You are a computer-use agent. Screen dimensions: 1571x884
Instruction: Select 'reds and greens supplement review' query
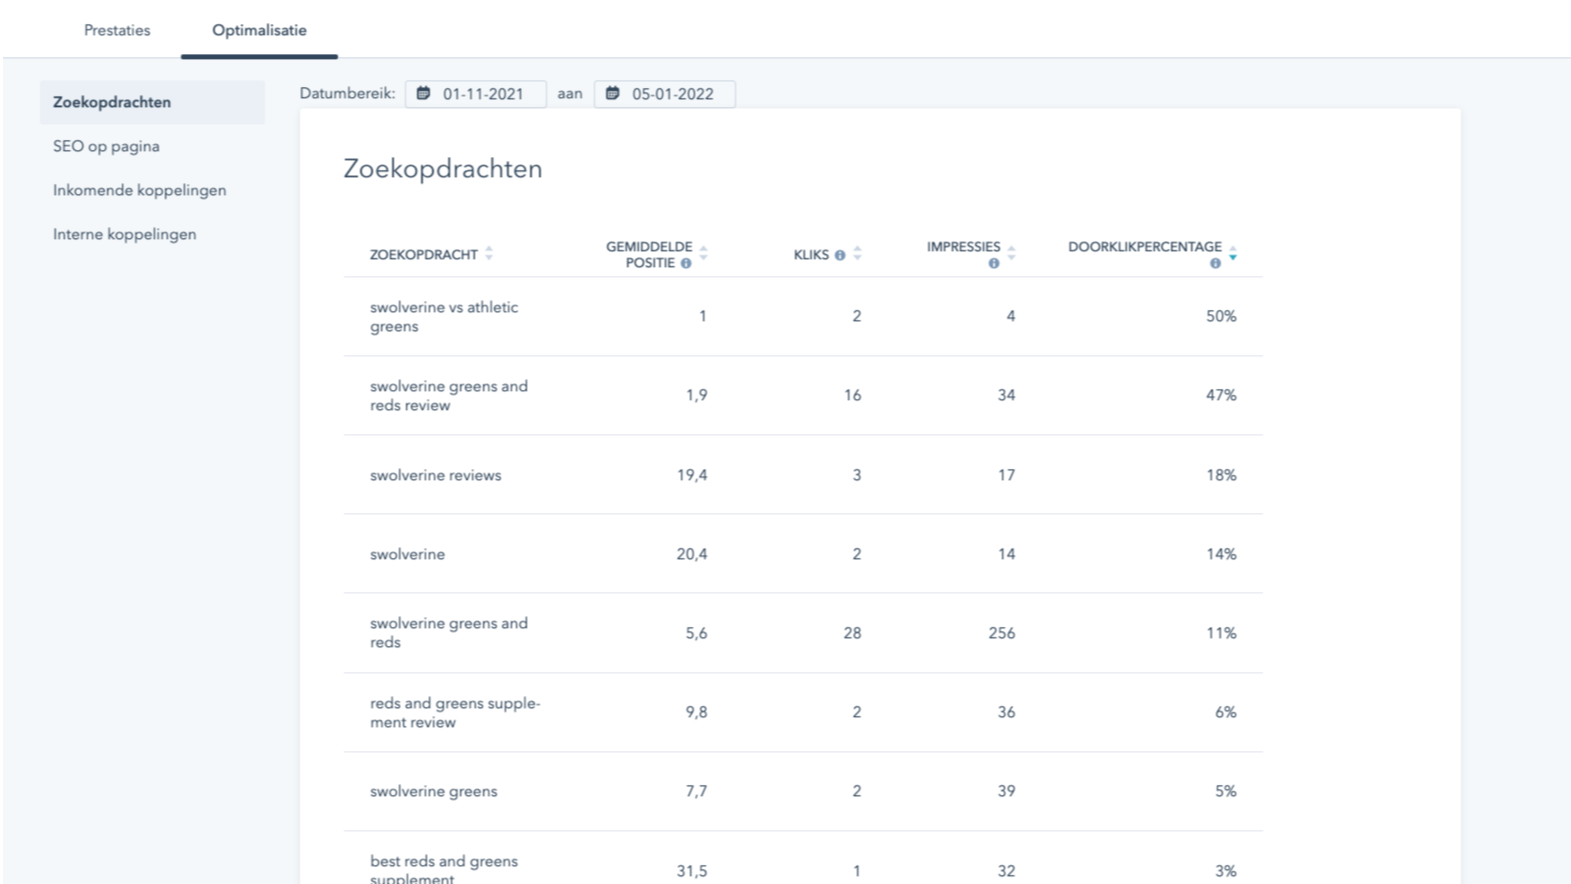[455, 713]
